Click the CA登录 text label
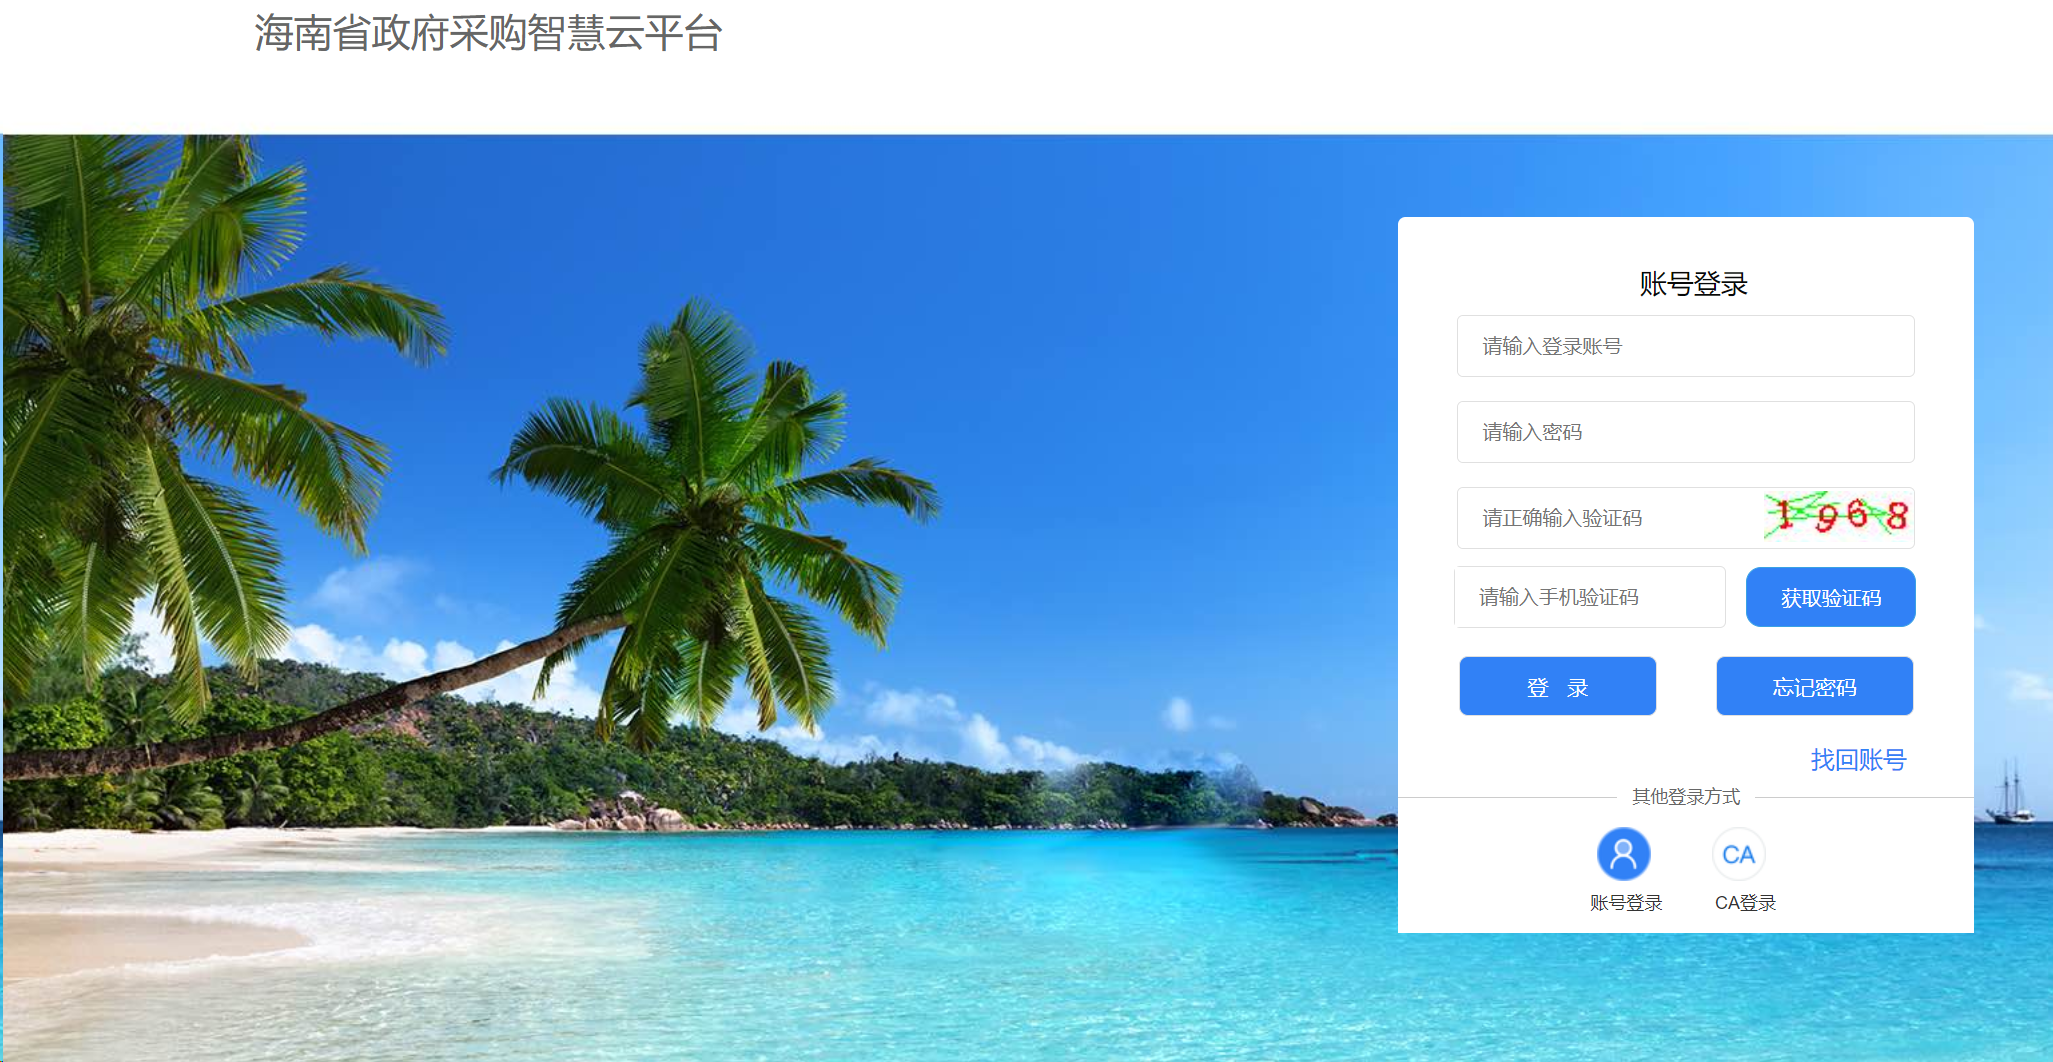The width and height of the screenshot is (2053, 1062). click(1745, 903)
